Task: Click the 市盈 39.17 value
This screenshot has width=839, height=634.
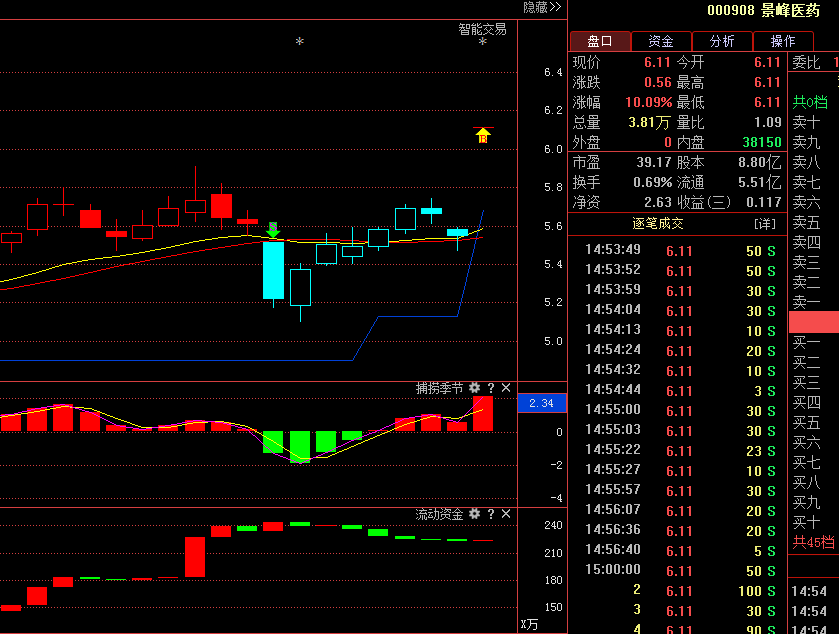Action: (654, 162)
